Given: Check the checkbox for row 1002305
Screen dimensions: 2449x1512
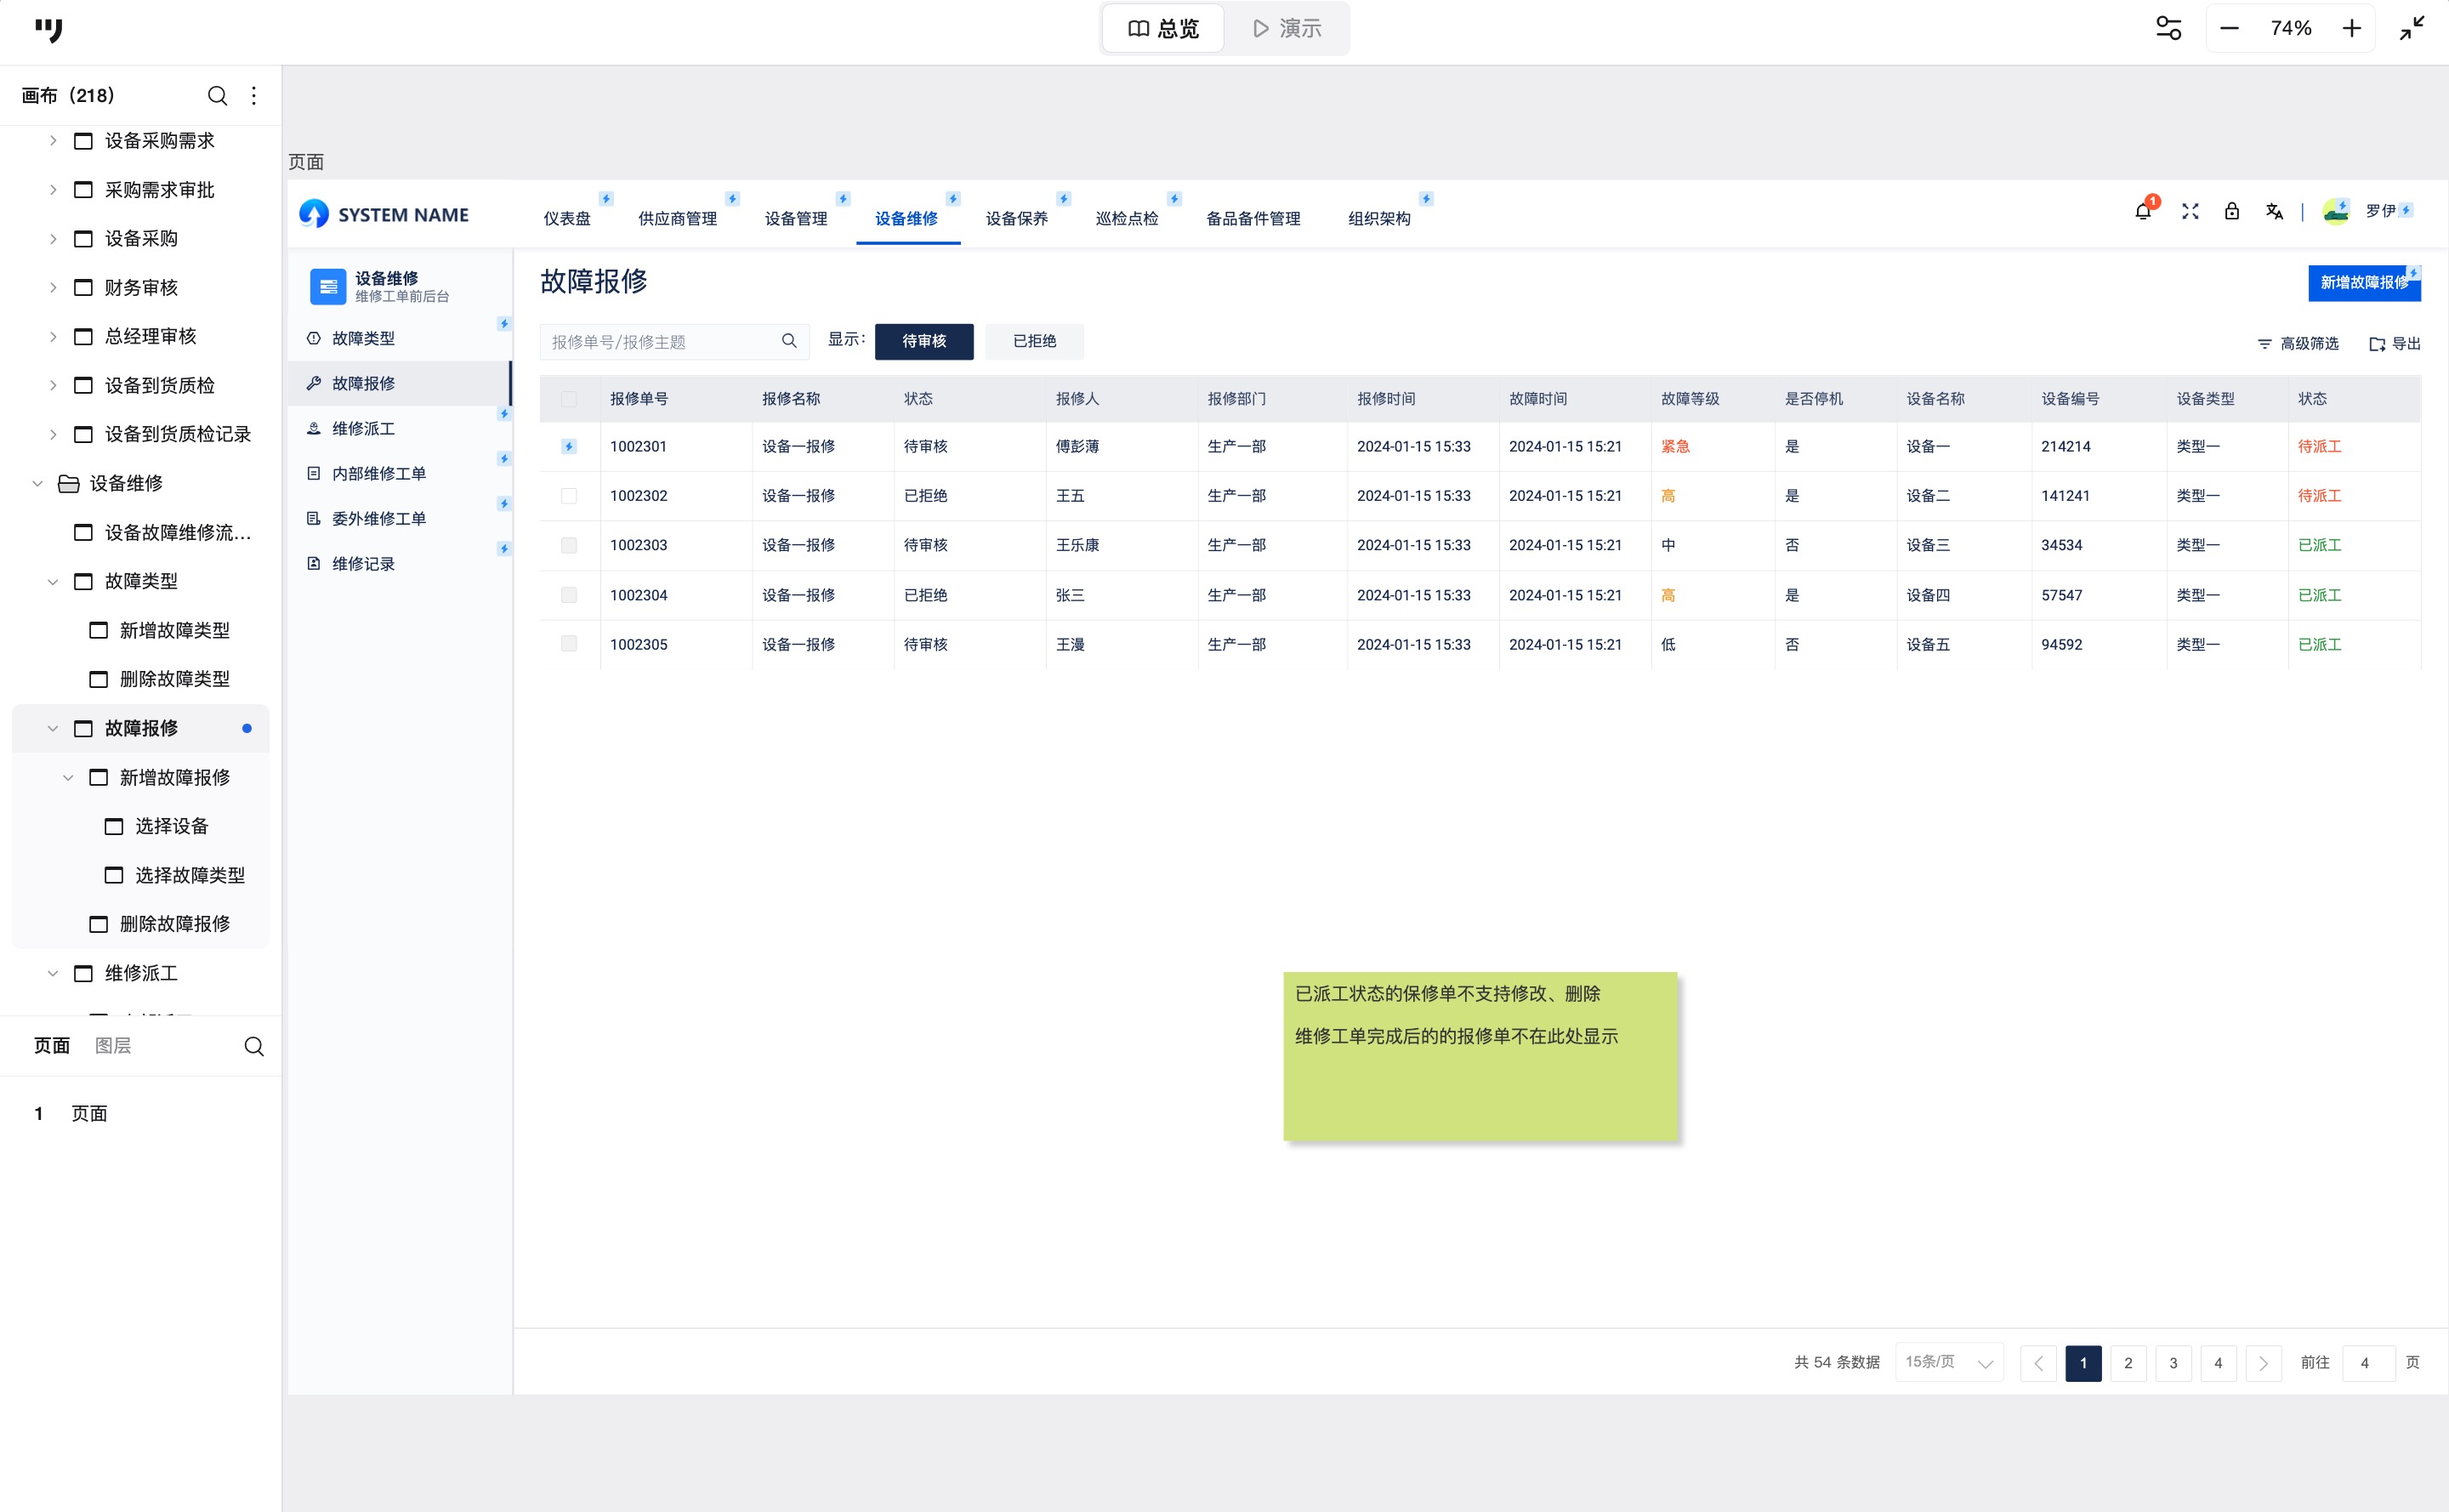Looking at the screenshot, I should (x=569, y=644).
